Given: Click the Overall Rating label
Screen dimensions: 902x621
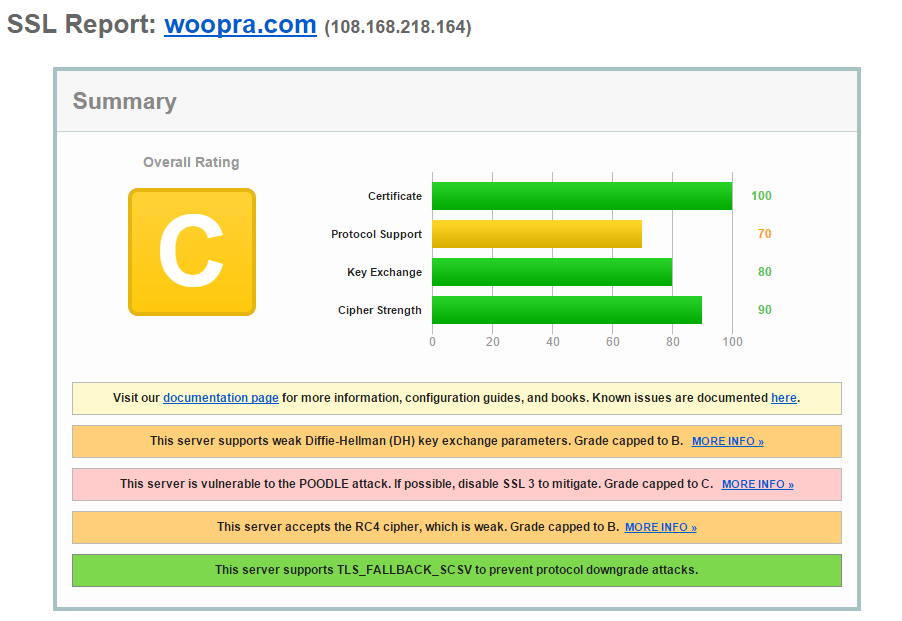Looking at the screenshot, I should 191,162.
